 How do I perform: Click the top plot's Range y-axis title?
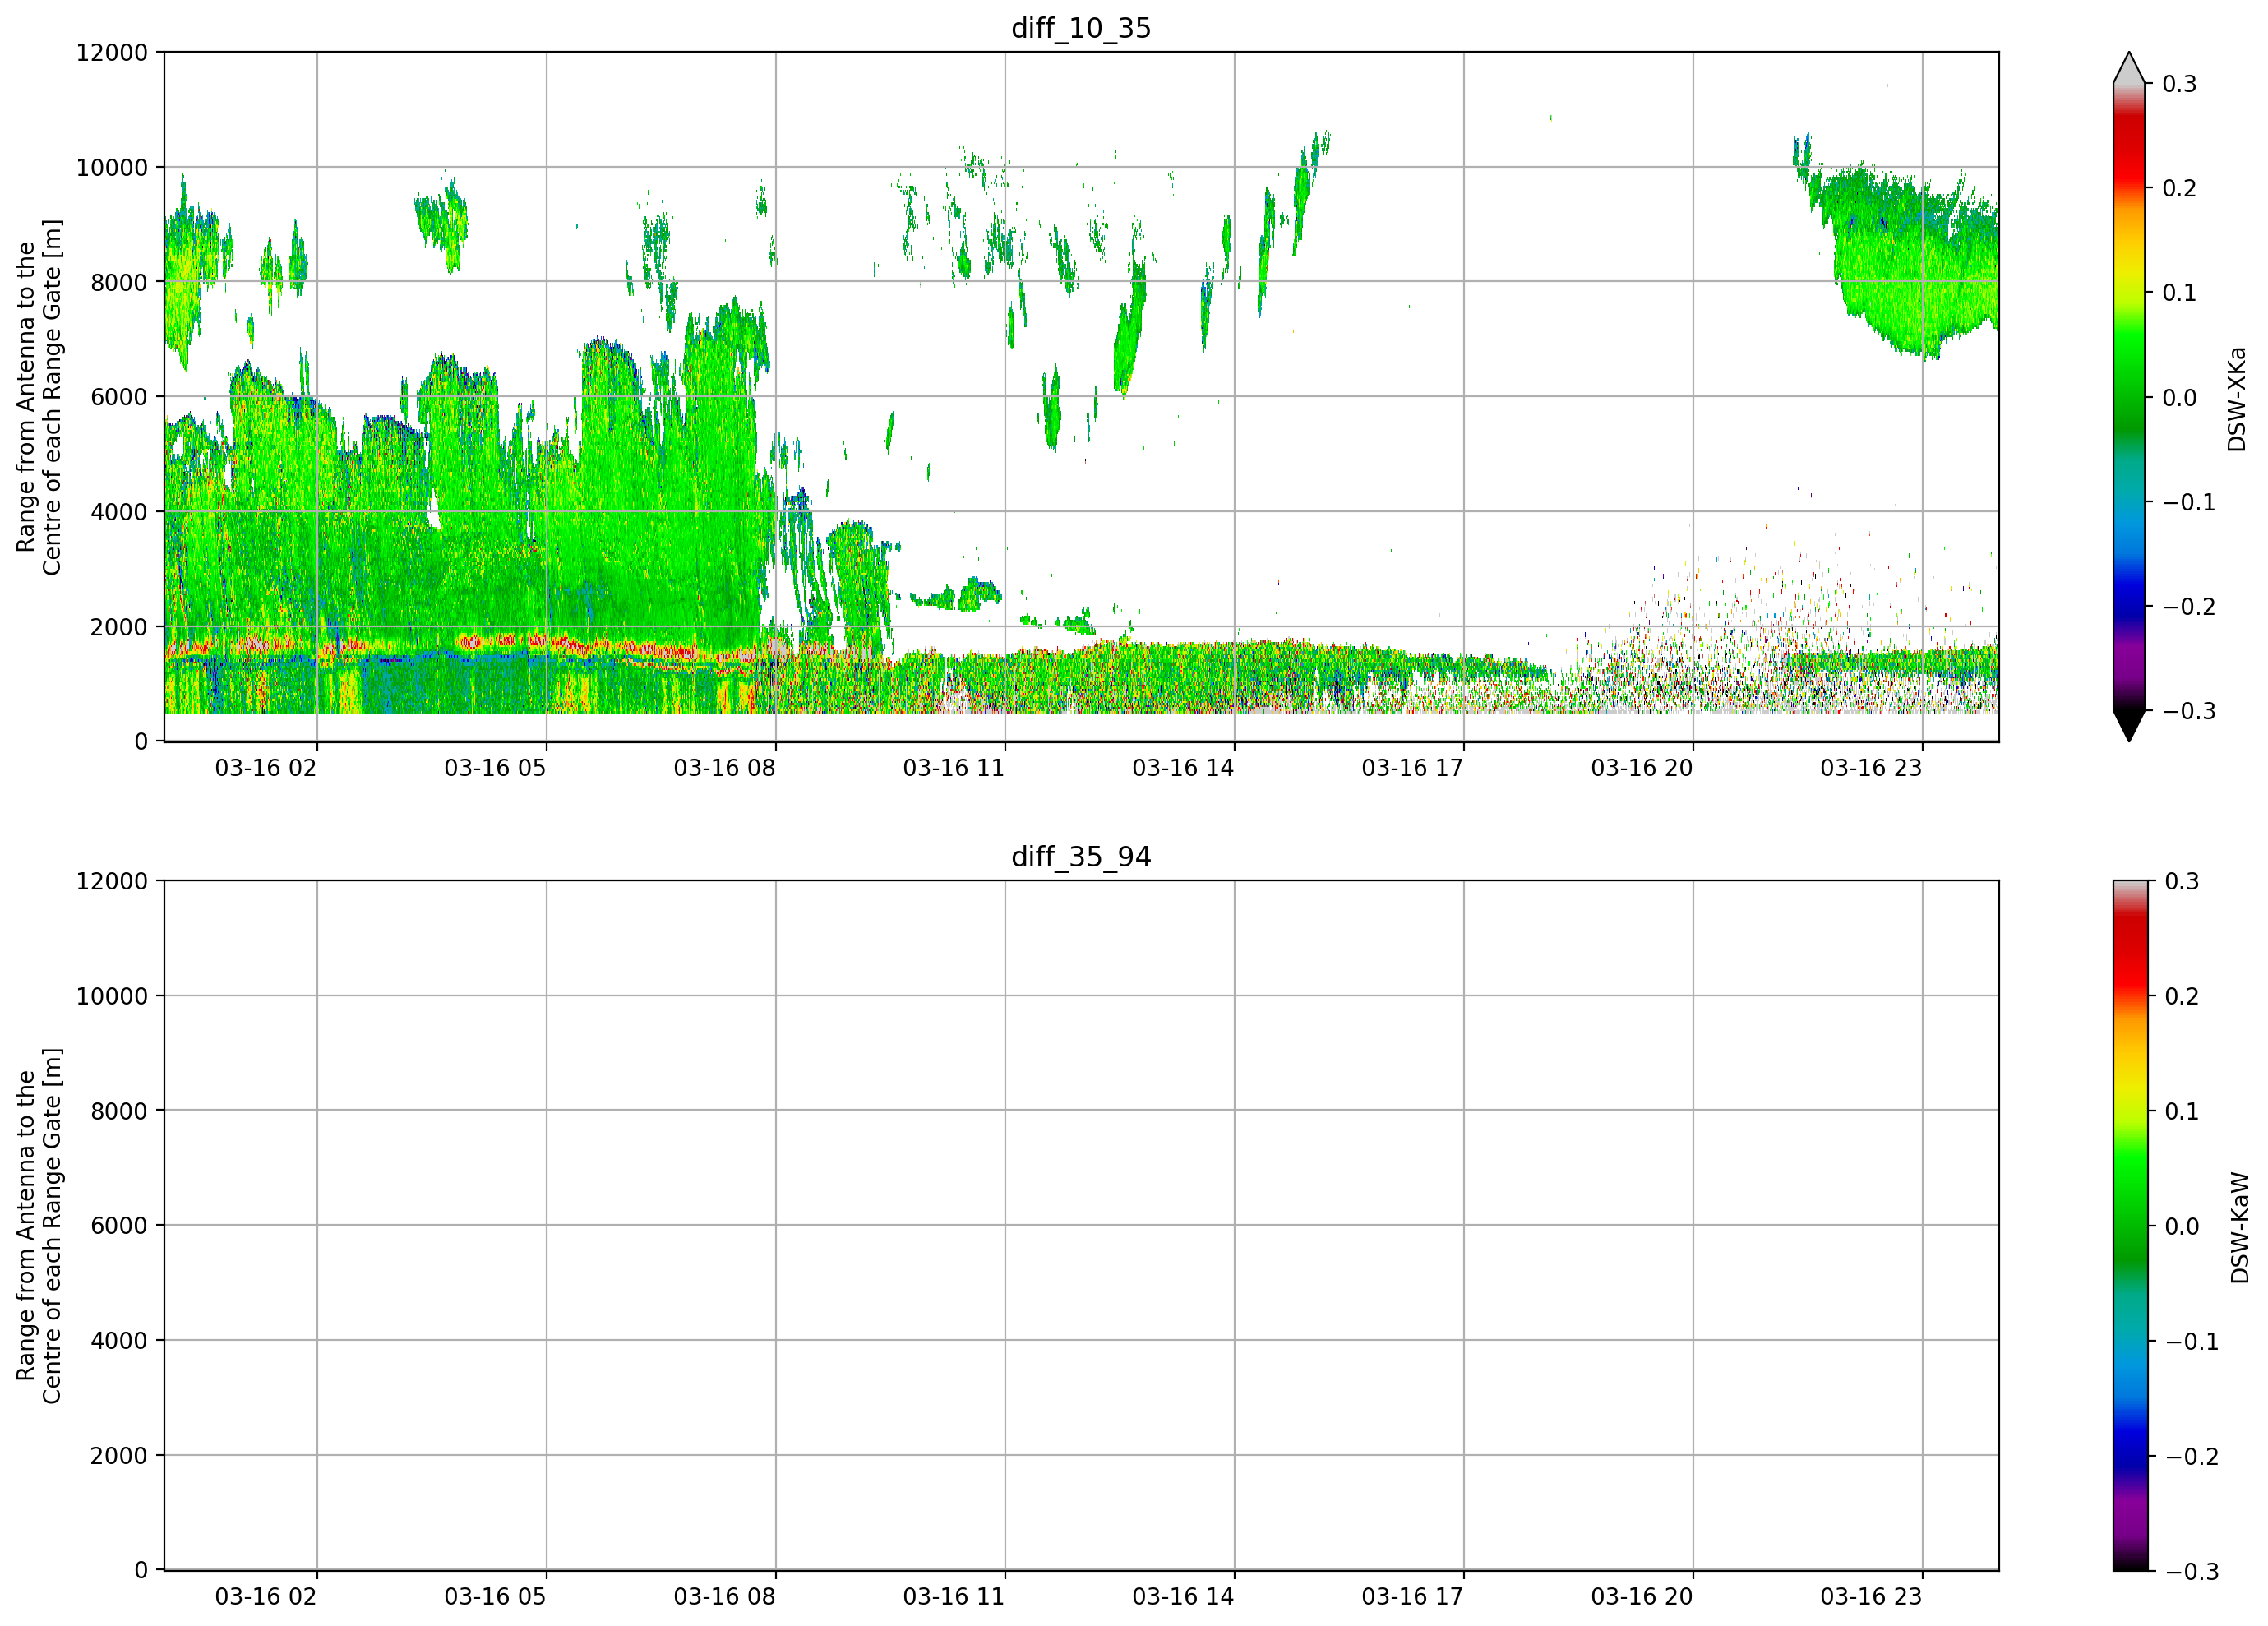pyautogui.click(x=39, y=397)
